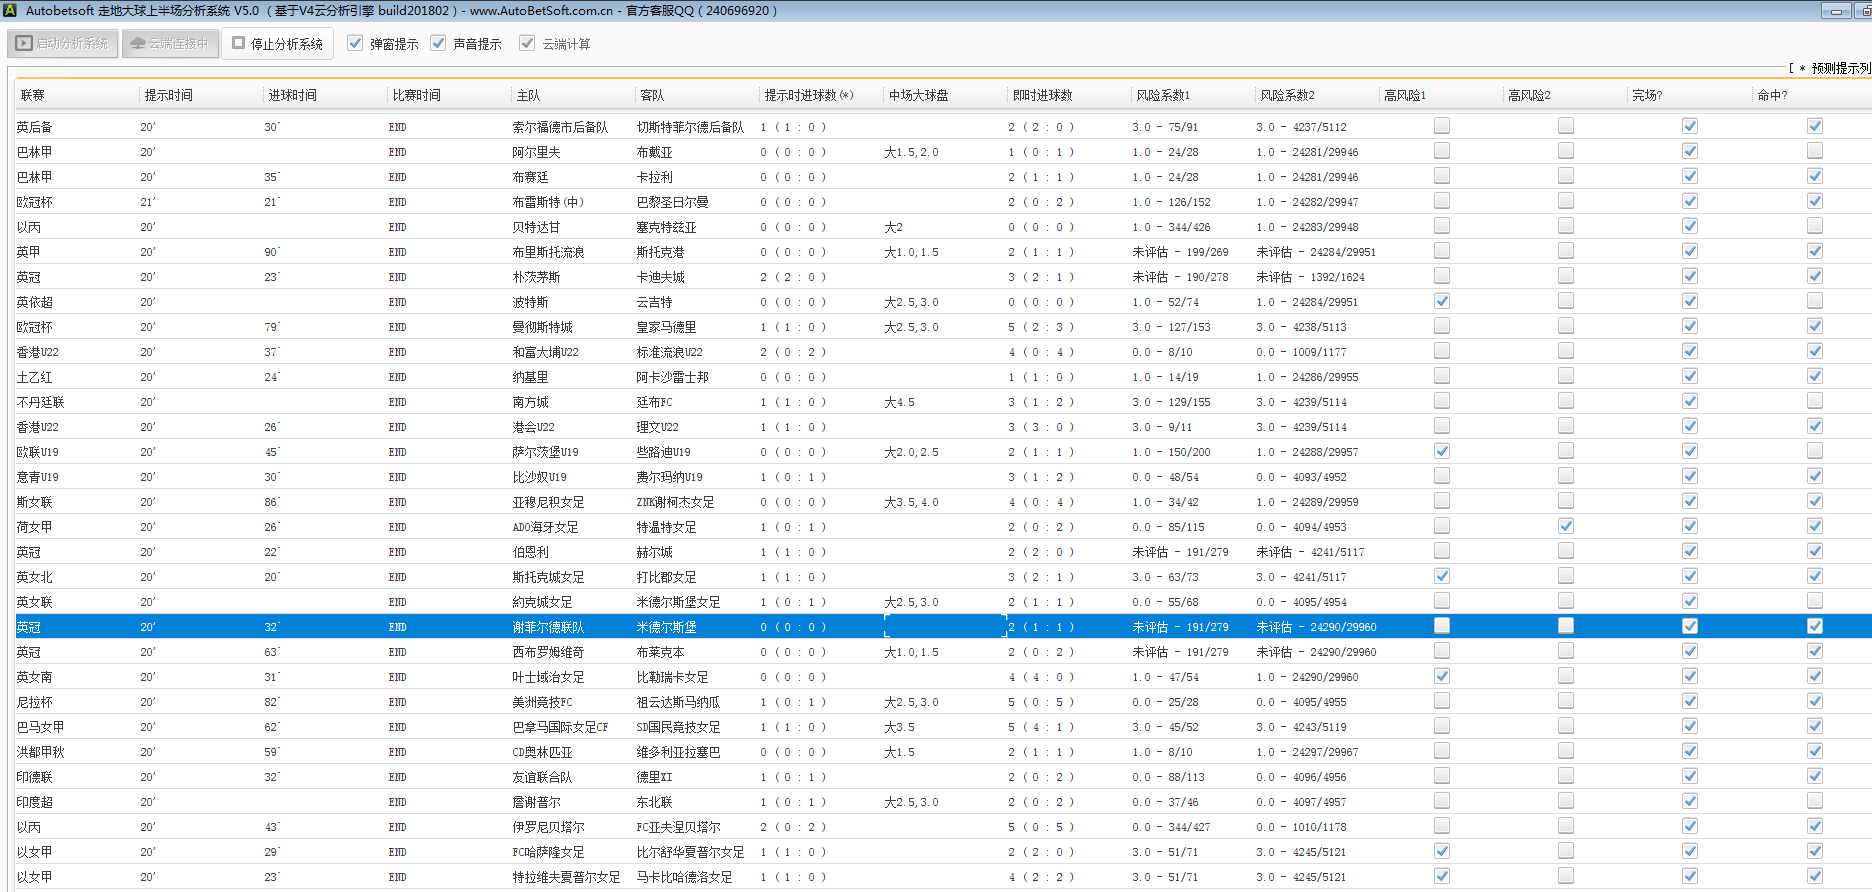Toggle the 云端计算 checkbox
Screen dimensions: 1872x892
pos(527,43)
